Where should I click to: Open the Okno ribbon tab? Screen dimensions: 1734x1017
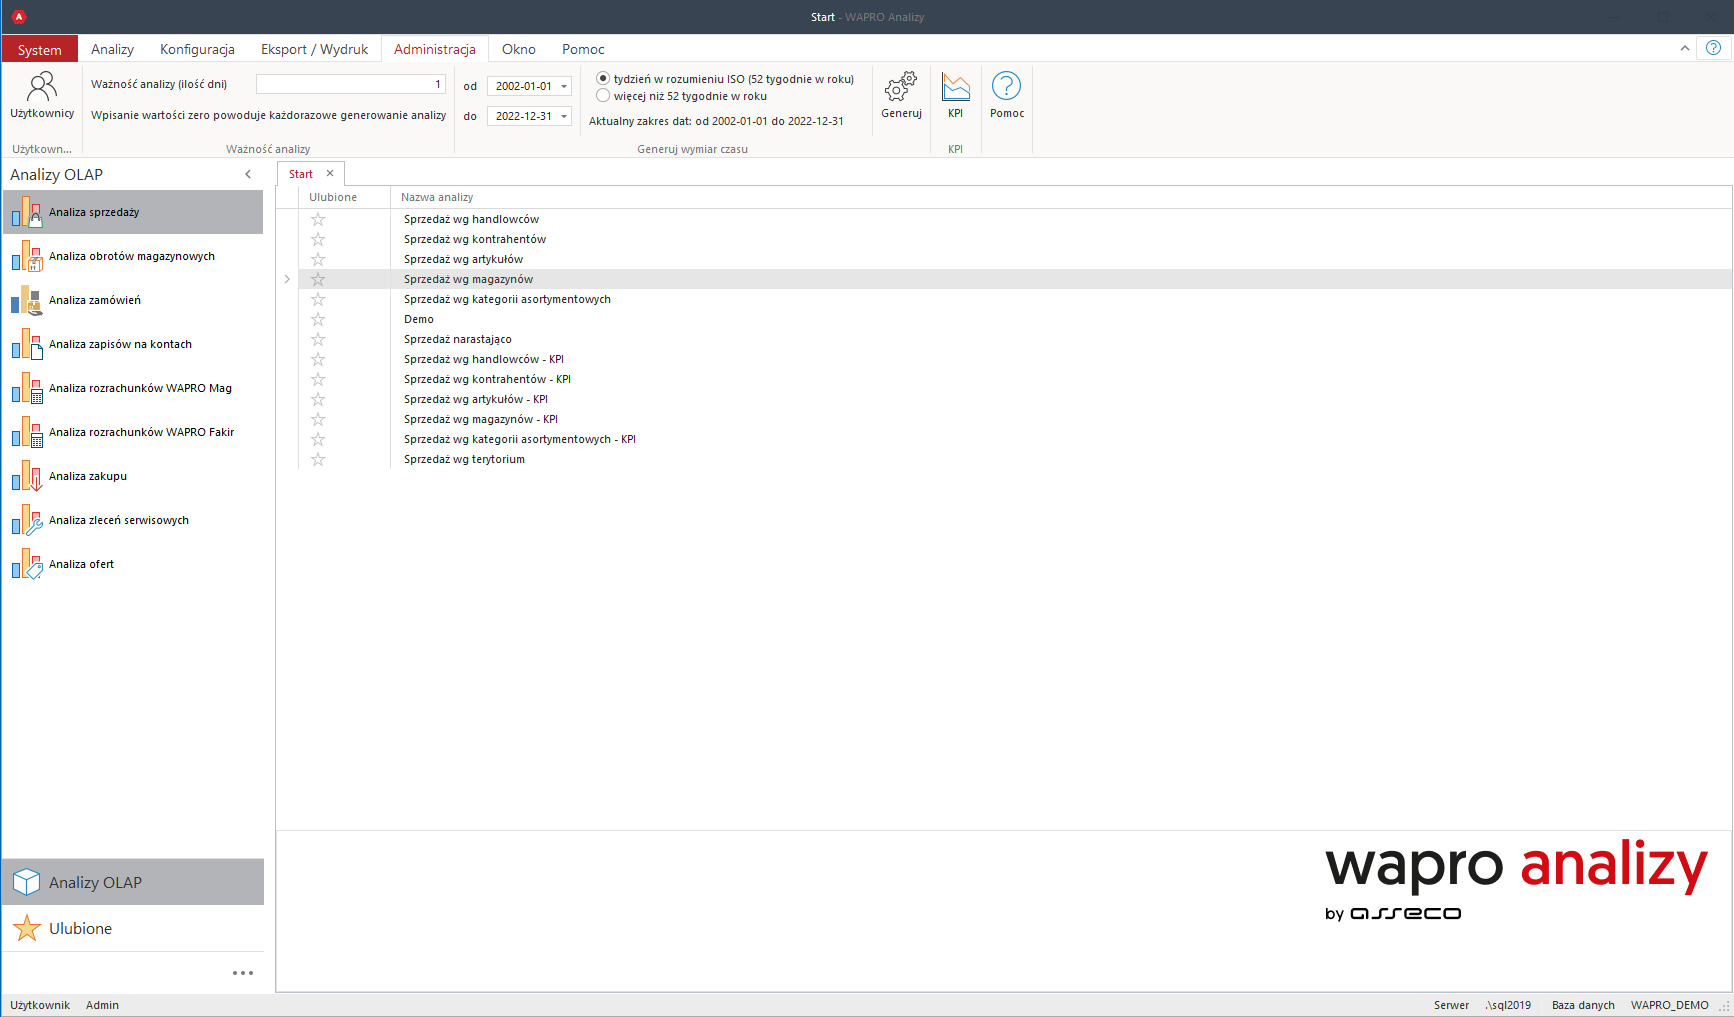point(519,49)
